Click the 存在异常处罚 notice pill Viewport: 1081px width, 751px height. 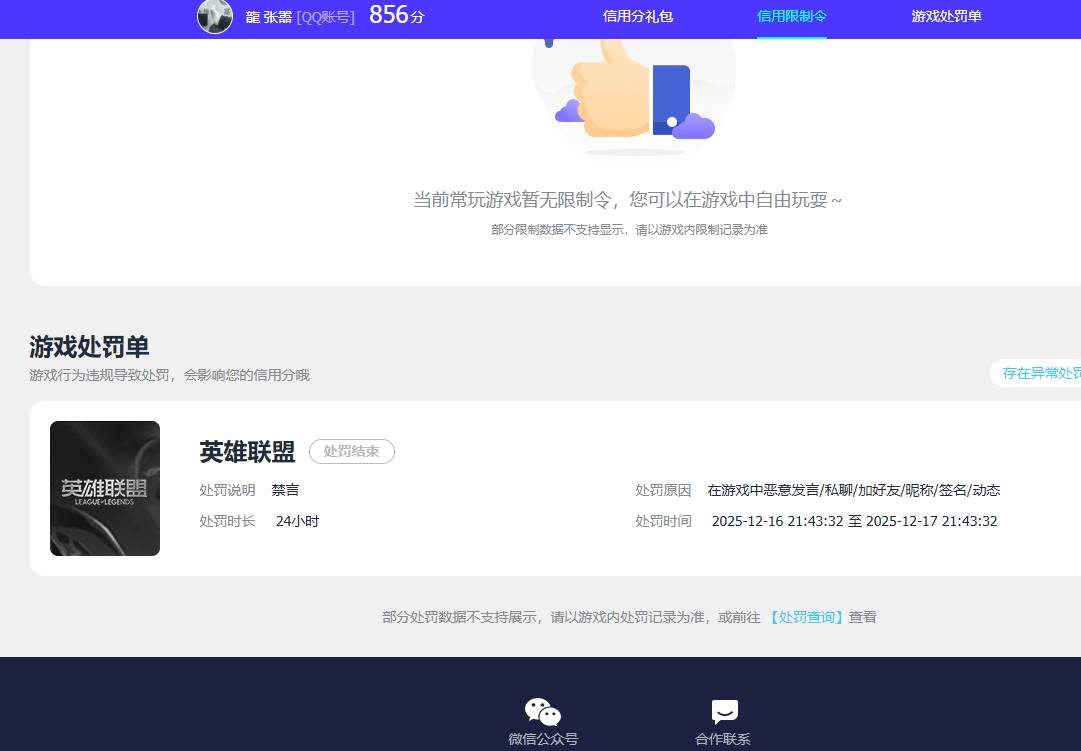tap(1040, 372)
